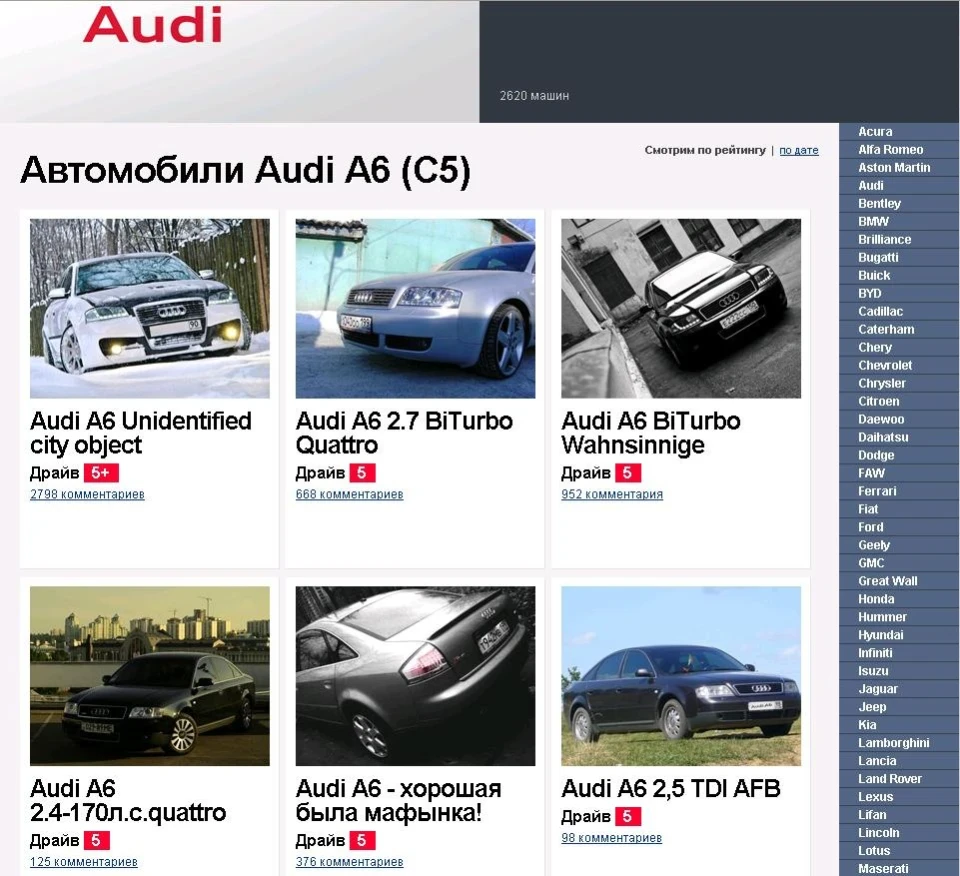
Task: Open Audi A6 Unidentified city object title
Action: pos(141,433)
